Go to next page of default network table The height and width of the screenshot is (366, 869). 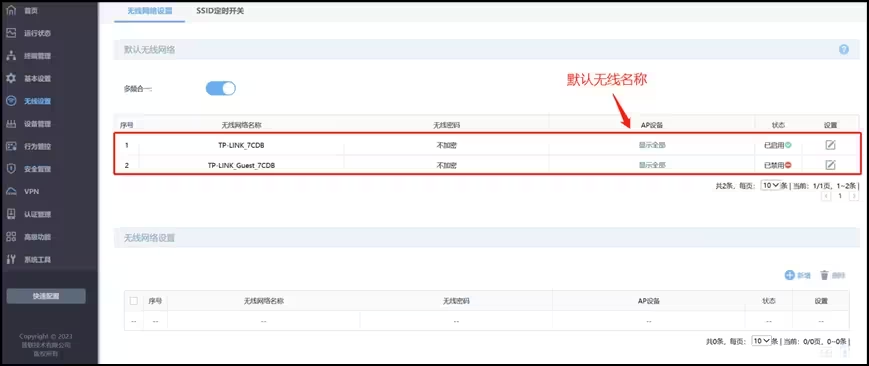[854, 196]
